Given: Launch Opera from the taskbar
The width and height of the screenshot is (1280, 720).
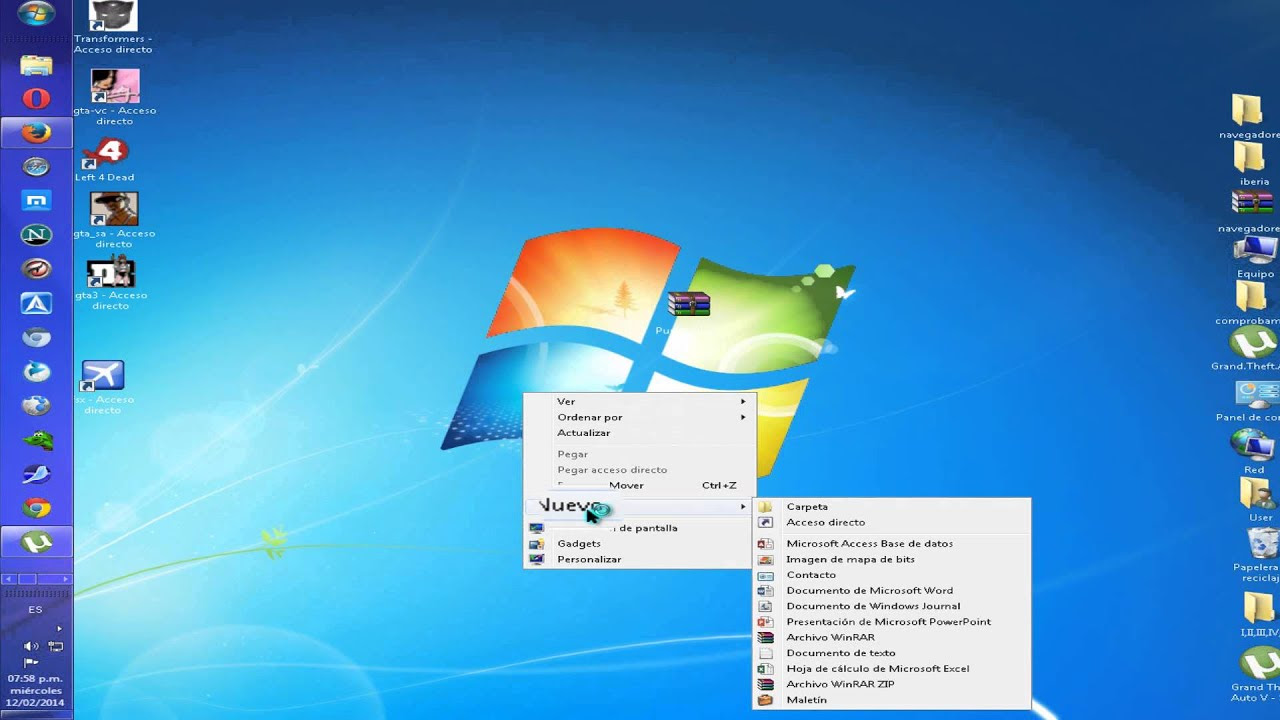Looking at the screenshot, I should (x=36, y=98).
